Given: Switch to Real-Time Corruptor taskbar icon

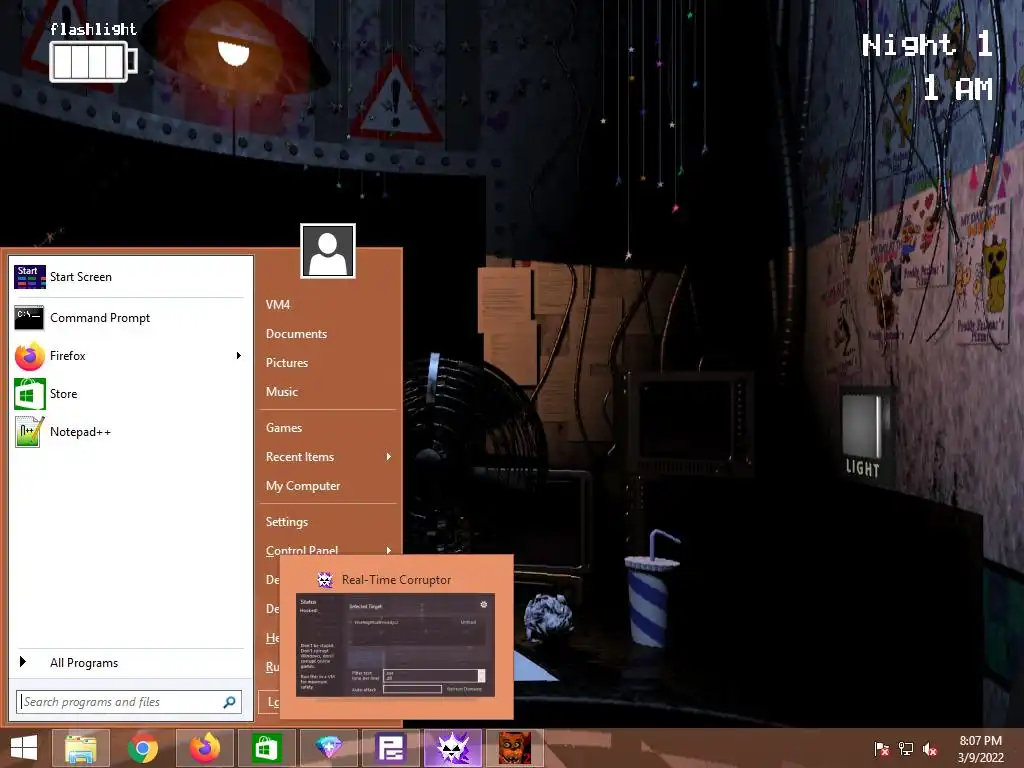Looking at the screenshot, I should tap(453, 748).
